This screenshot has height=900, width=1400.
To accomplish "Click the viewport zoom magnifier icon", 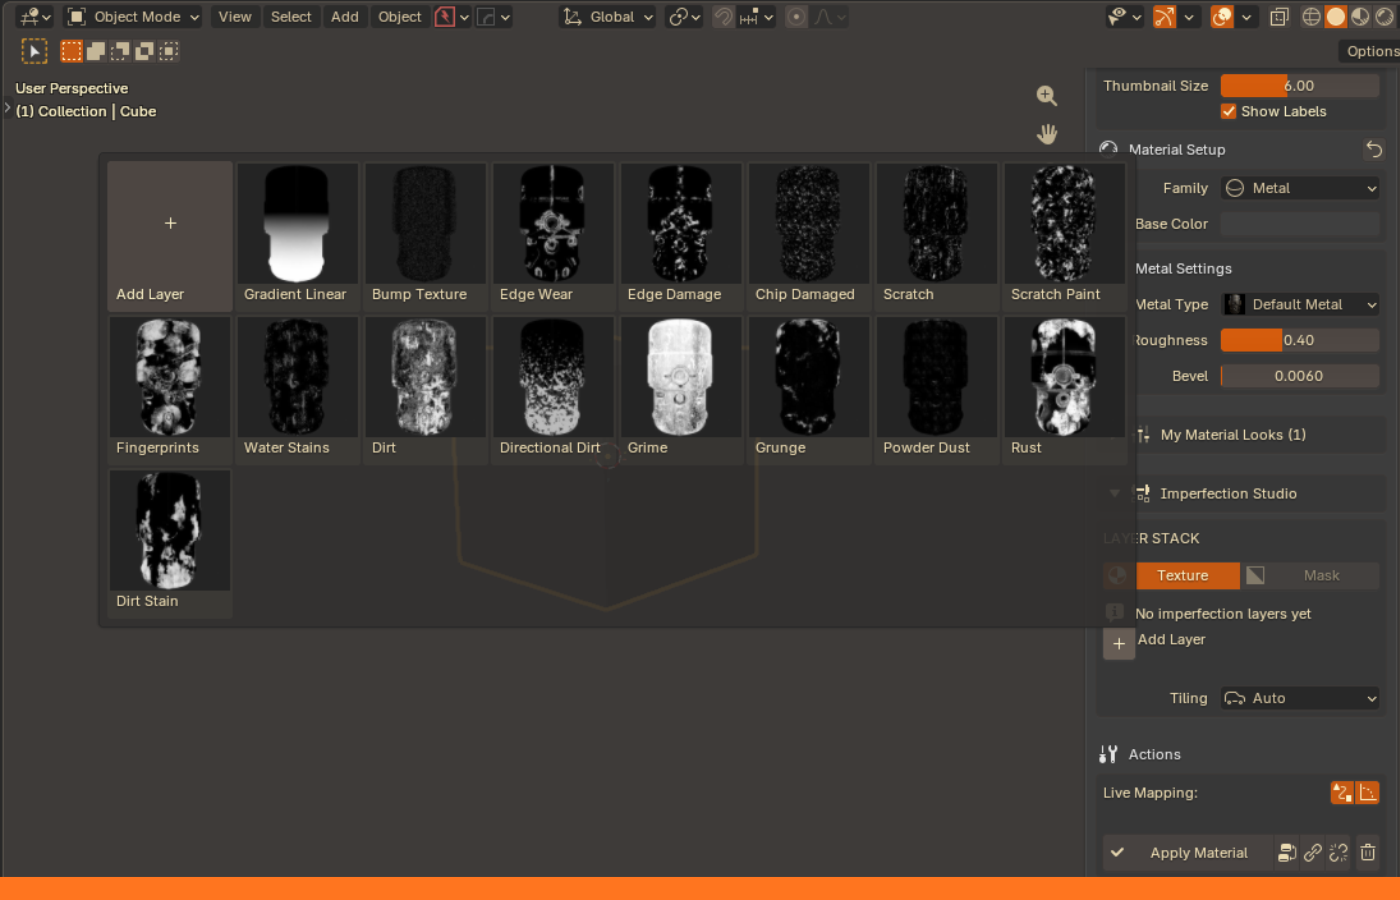I will click(x=1047, y=95).
